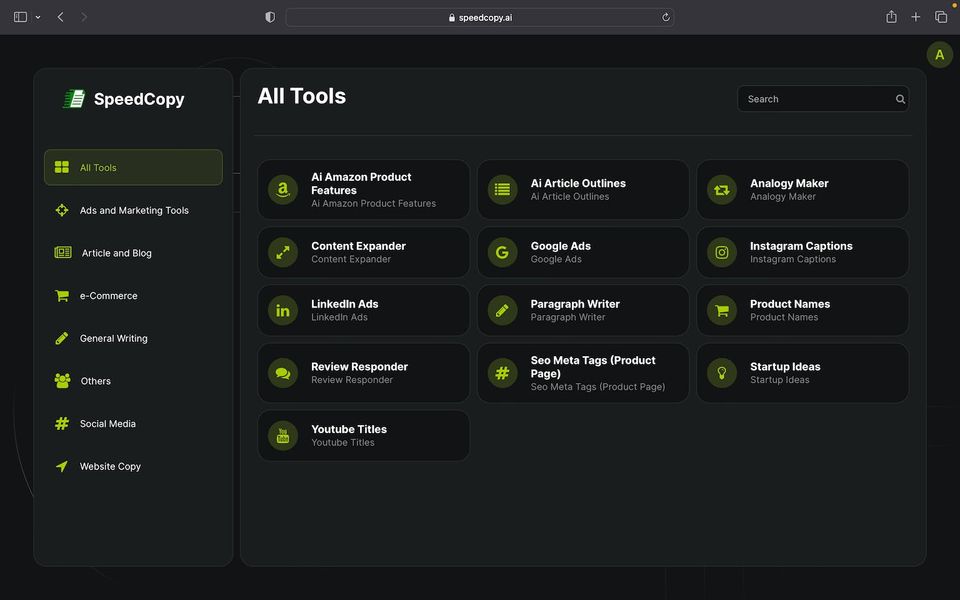Click the SpeedCopy logo
The image size is (960, 600).
pyautogui.click(x=124, y=99)
